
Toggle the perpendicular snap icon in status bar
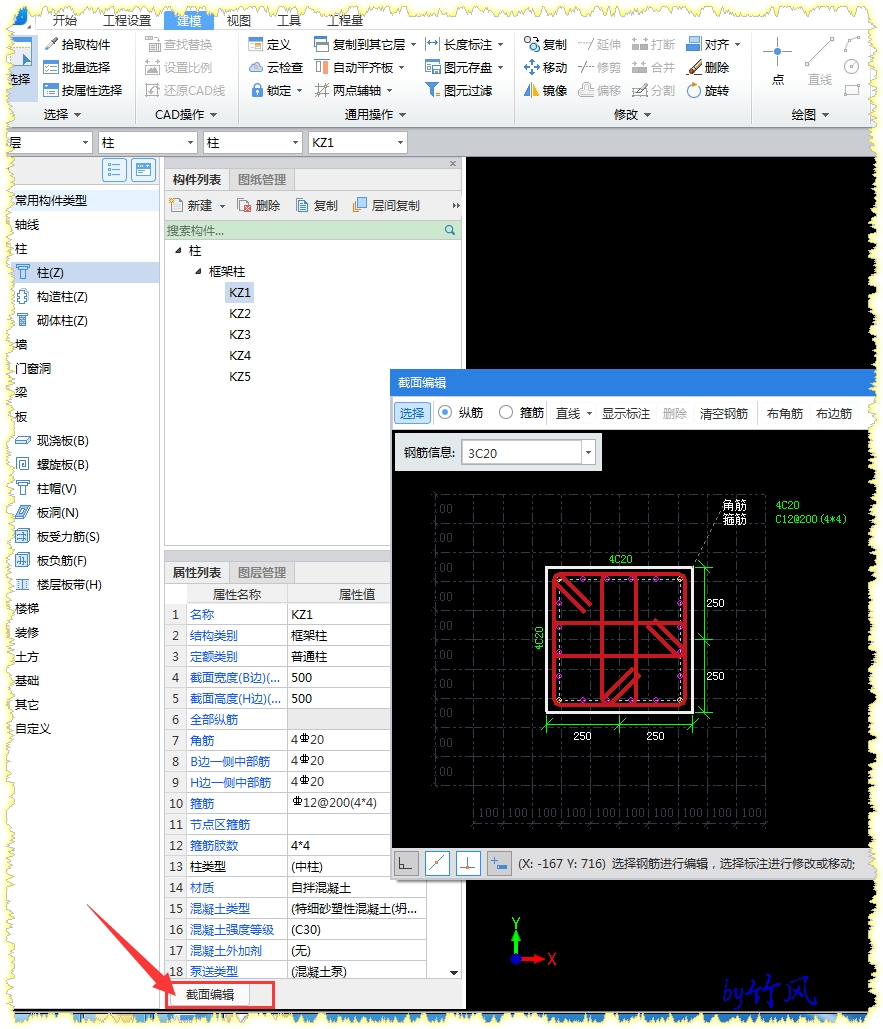point(468,864)
